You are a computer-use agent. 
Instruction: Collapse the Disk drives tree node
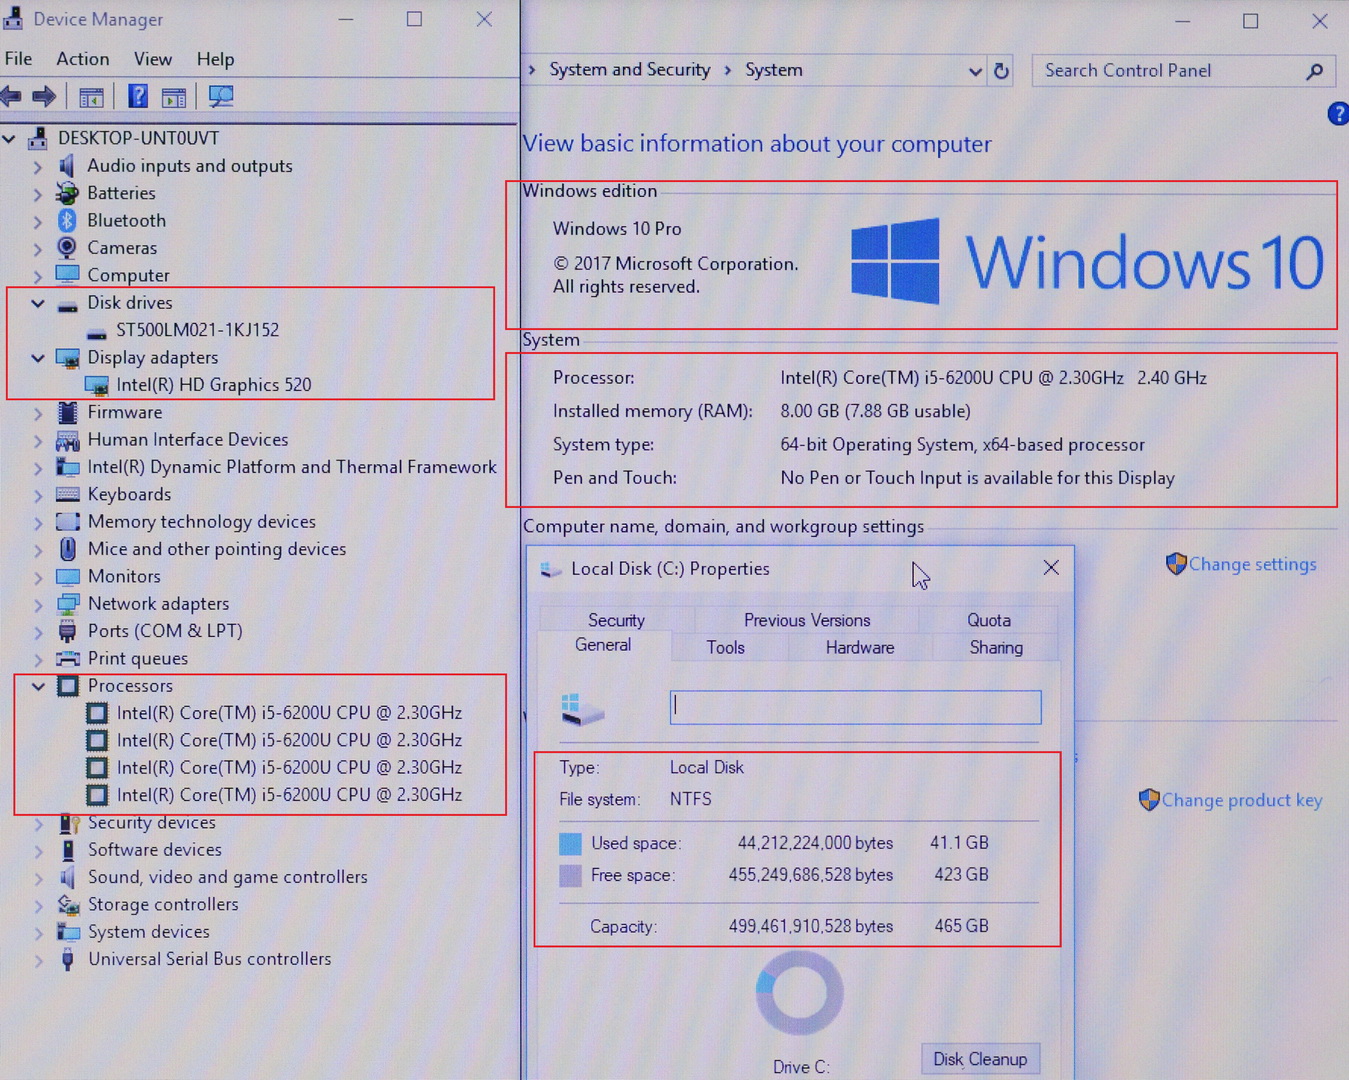click(x=38, y=303)
